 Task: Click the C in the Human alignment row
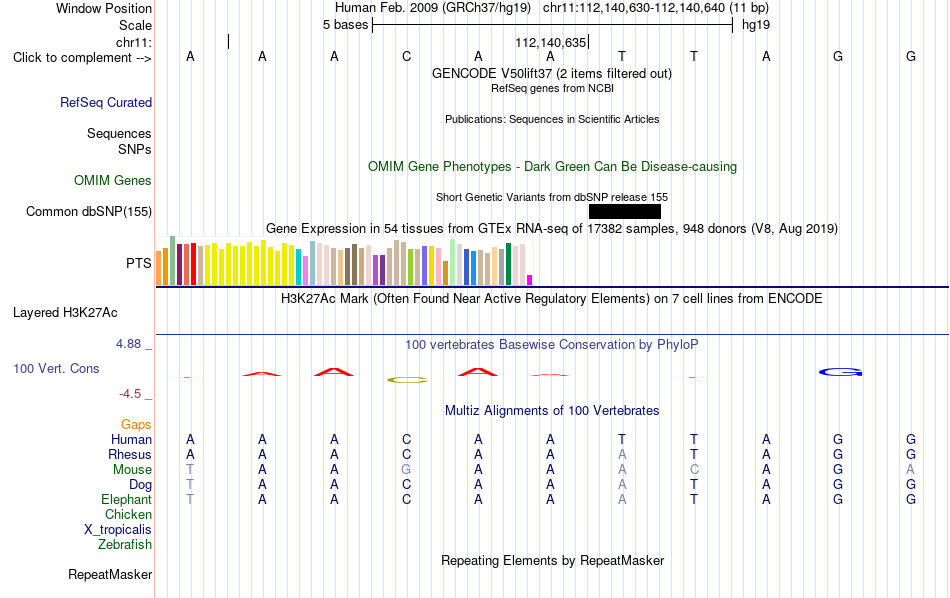click(x=407, y=439)
